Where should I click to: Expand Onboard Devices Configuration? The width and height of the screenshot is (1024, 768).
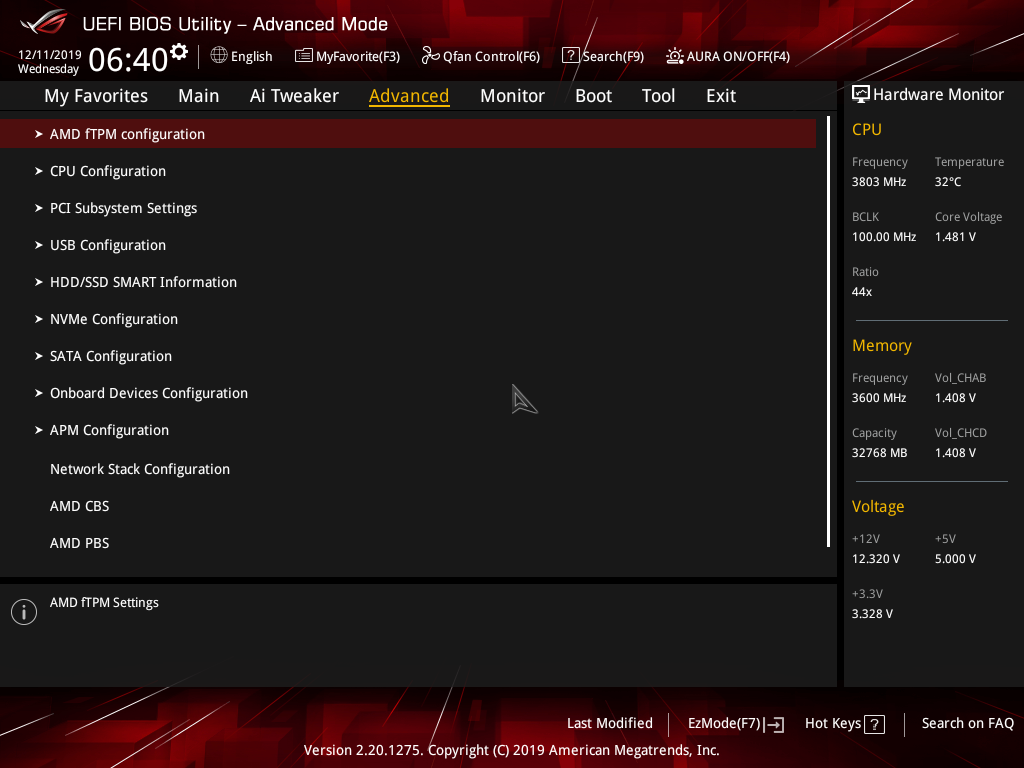(x=148, y=393)
